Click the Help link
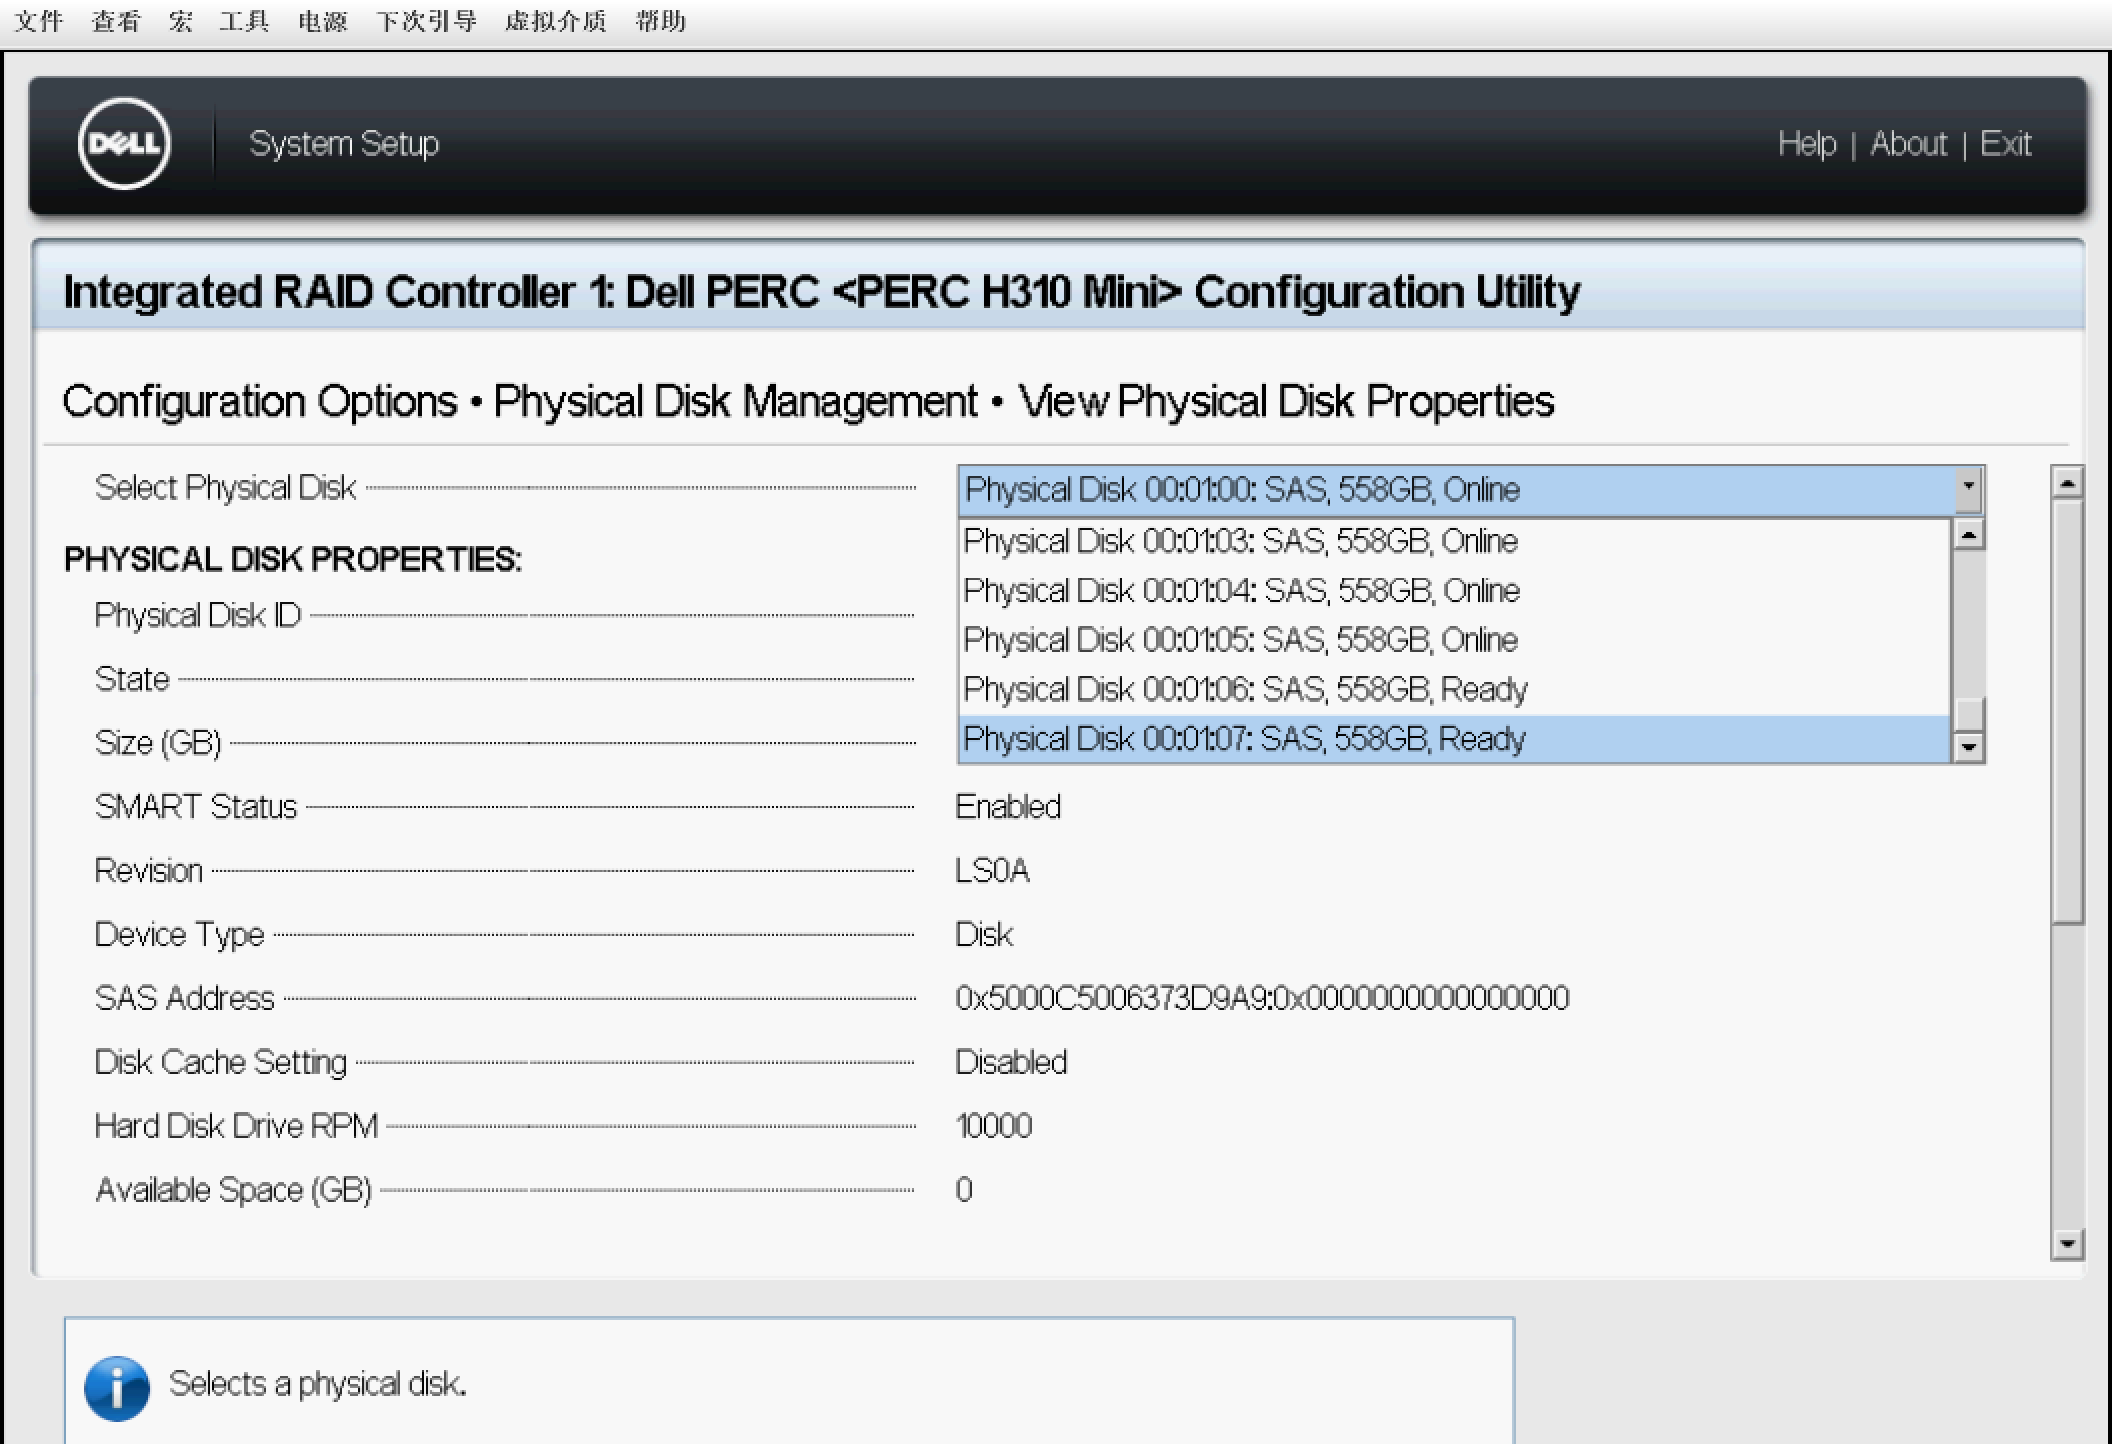 coord(1806,144)
